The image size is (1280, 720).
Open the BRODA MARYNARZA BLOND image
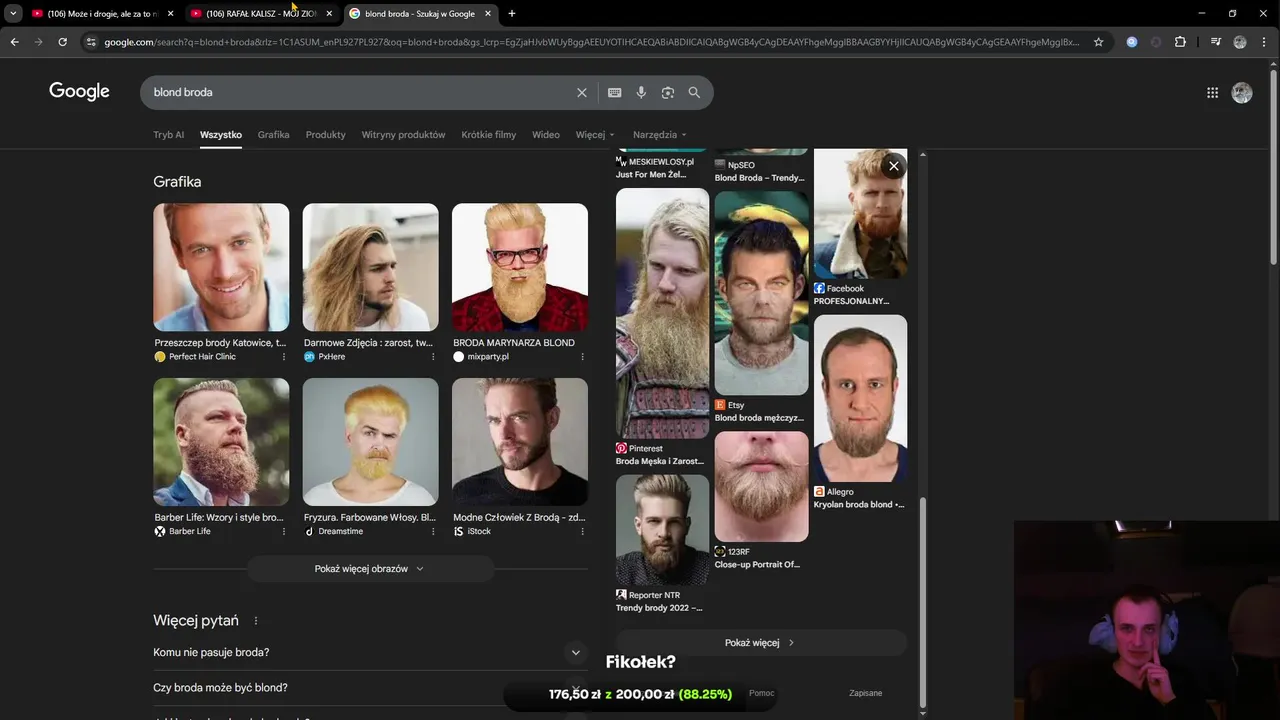(520, 267)
